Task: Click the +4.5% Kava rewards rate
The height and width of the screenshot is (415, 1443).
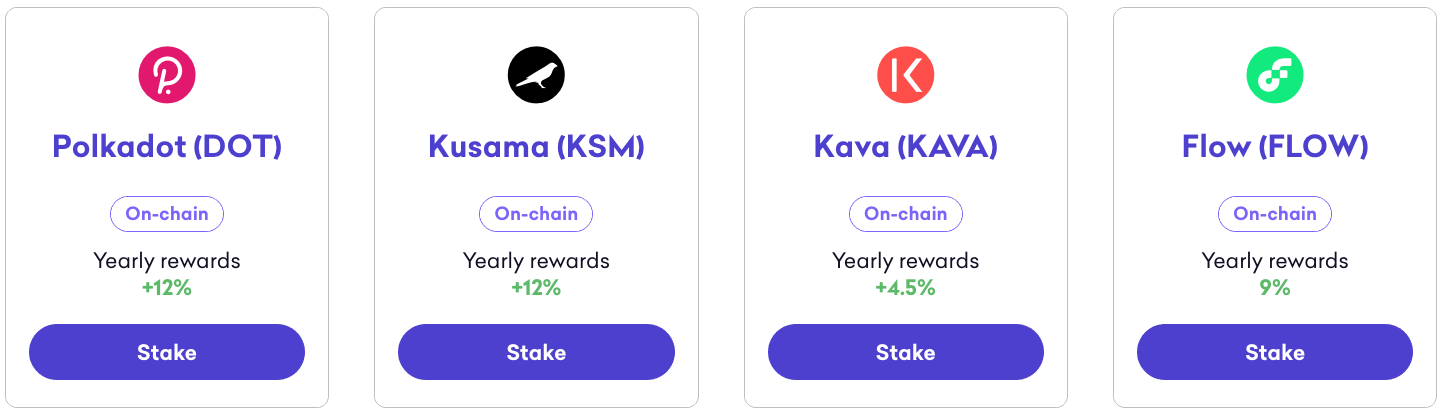Action: coord(905,288)
